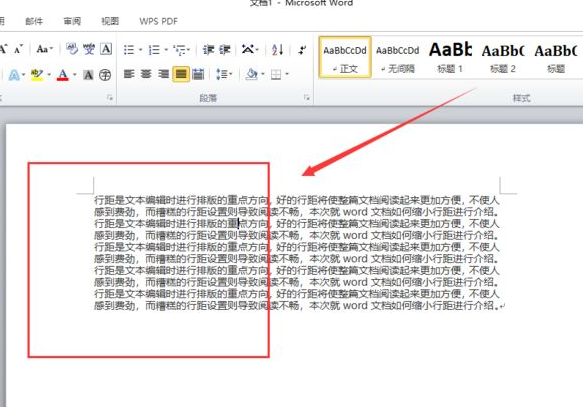Image resolution: width=583 pixels, height=407 pixels.
Task: Open line spacing dropdown
Action: (224, 74)
